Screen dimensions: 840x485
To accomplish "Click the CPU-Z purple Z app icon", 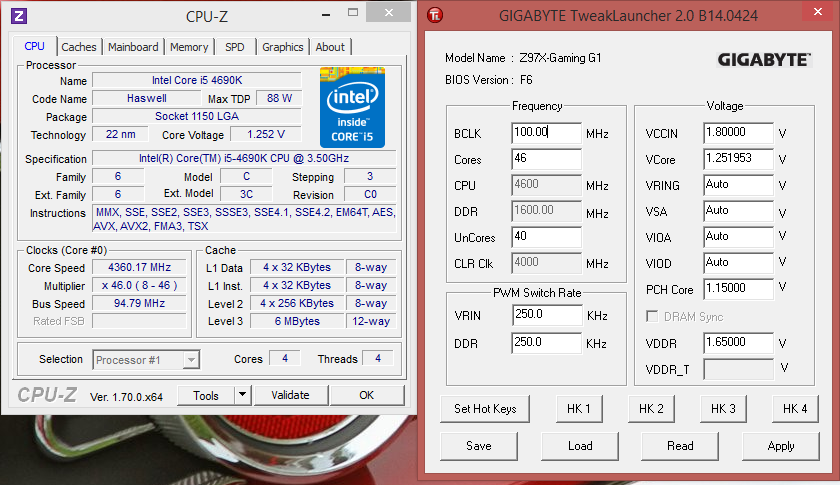I will (19, 16).
